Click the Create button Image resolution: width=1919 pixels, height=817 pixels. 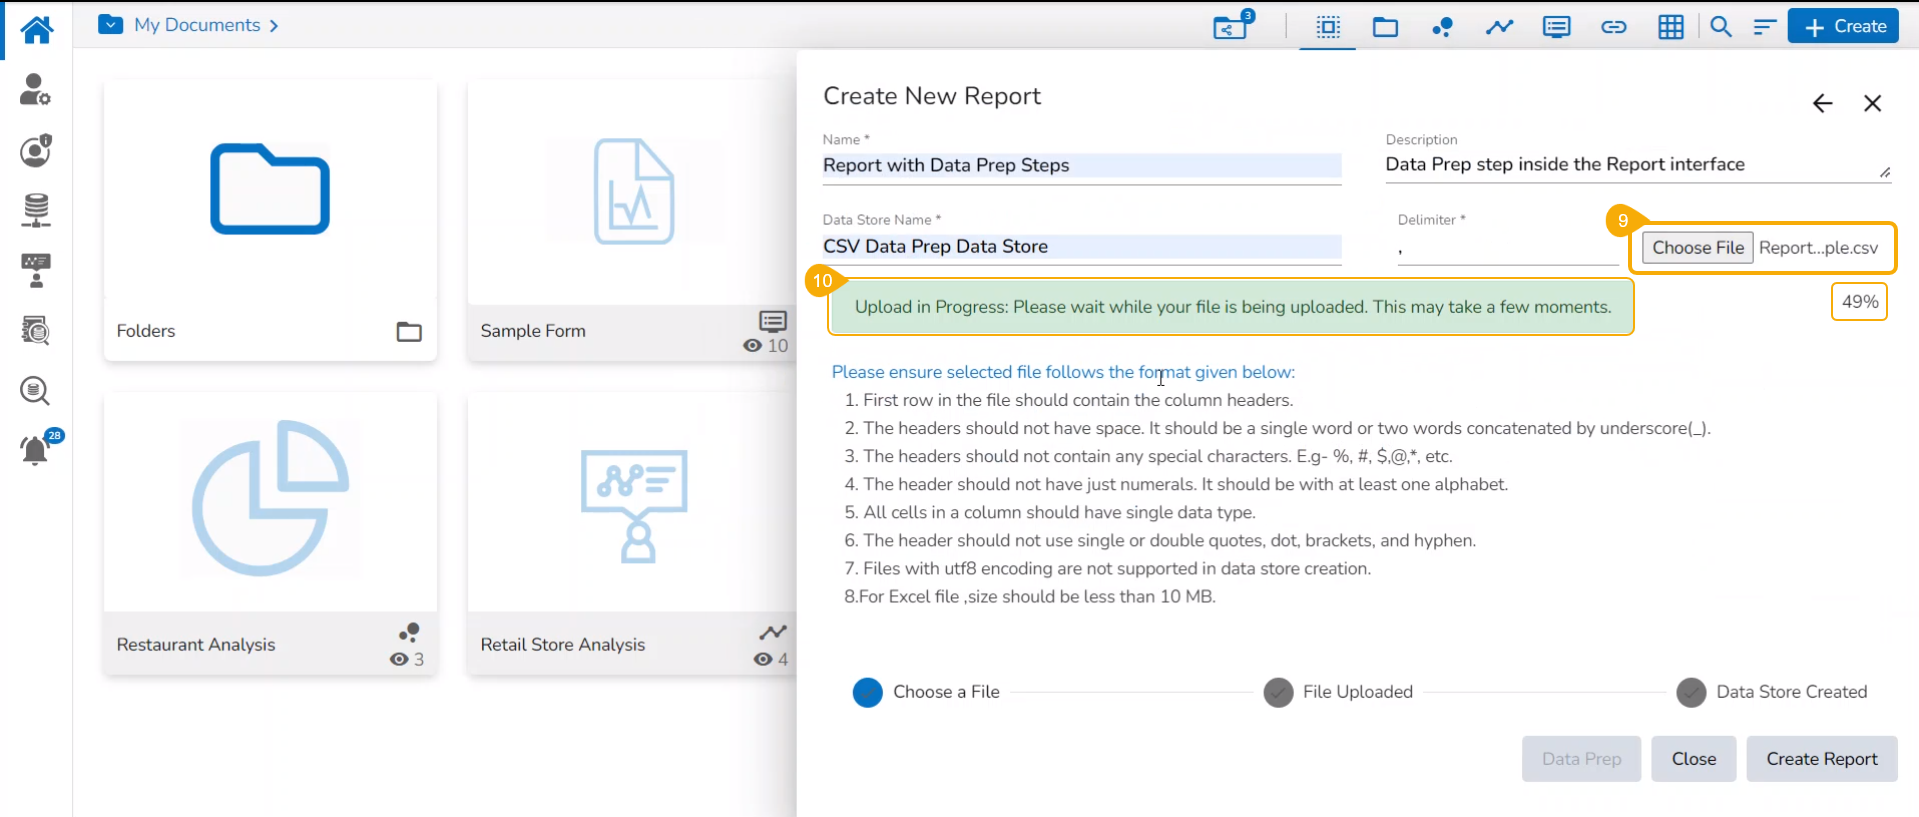[x=1843, y=27]
